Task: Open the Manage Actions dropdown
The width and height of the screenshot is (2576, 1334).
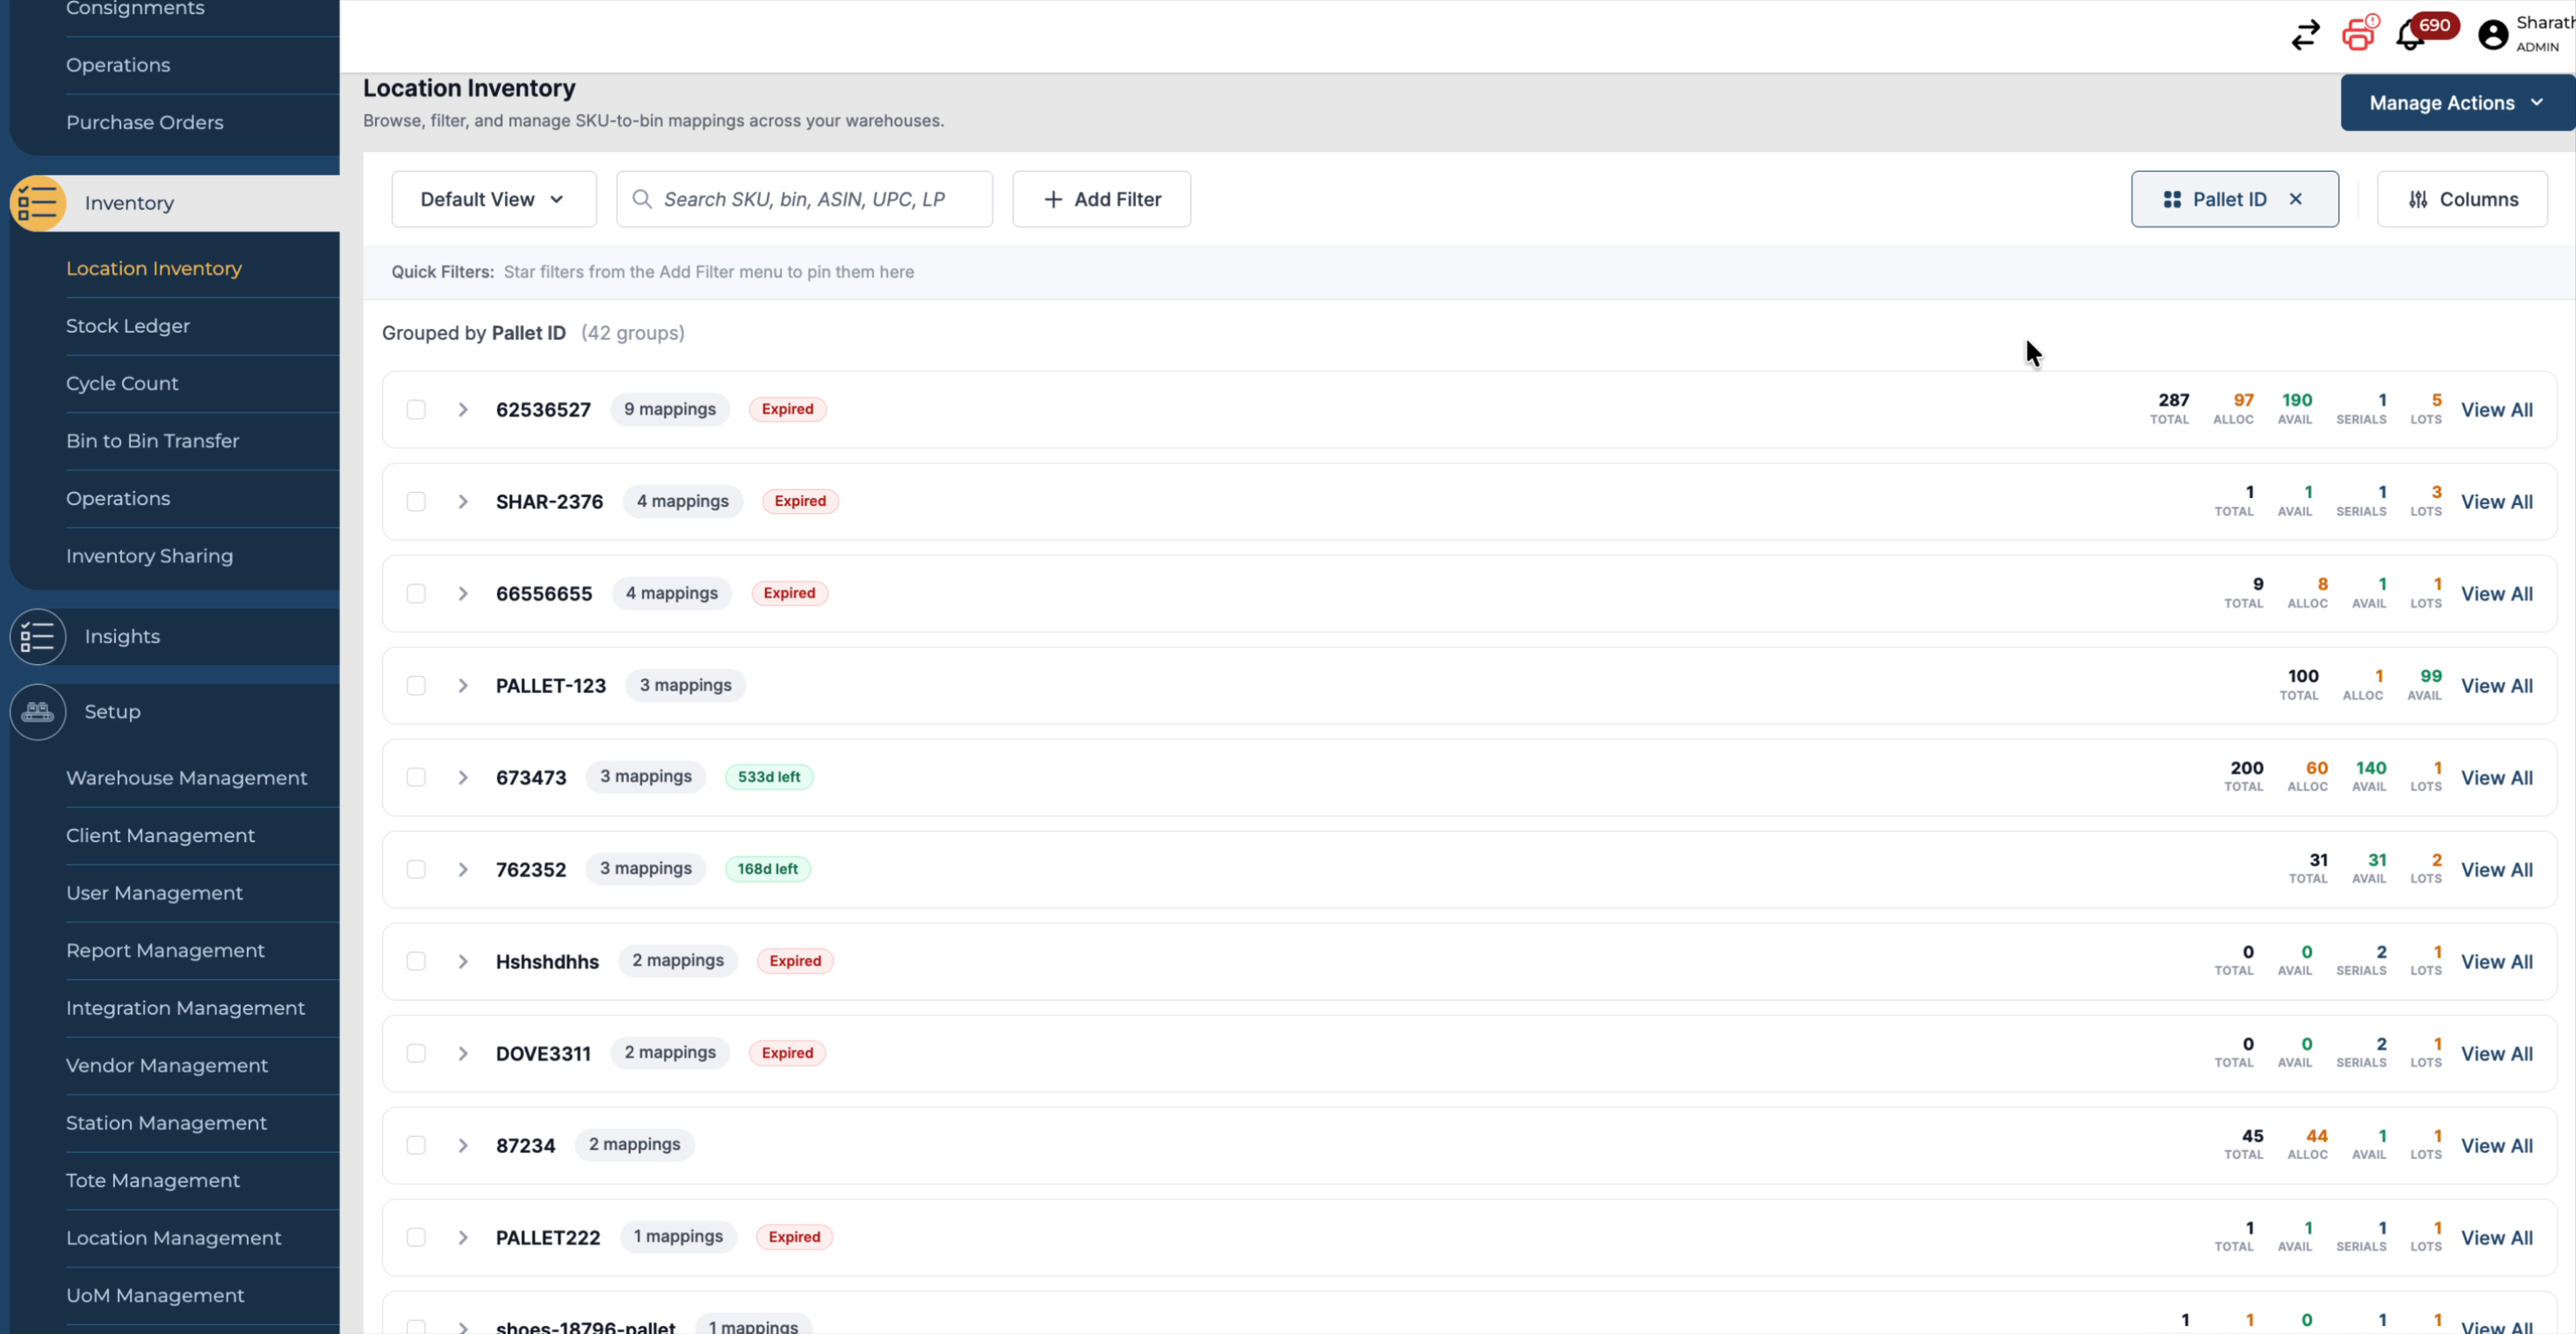Action: tap(2457, 103)
